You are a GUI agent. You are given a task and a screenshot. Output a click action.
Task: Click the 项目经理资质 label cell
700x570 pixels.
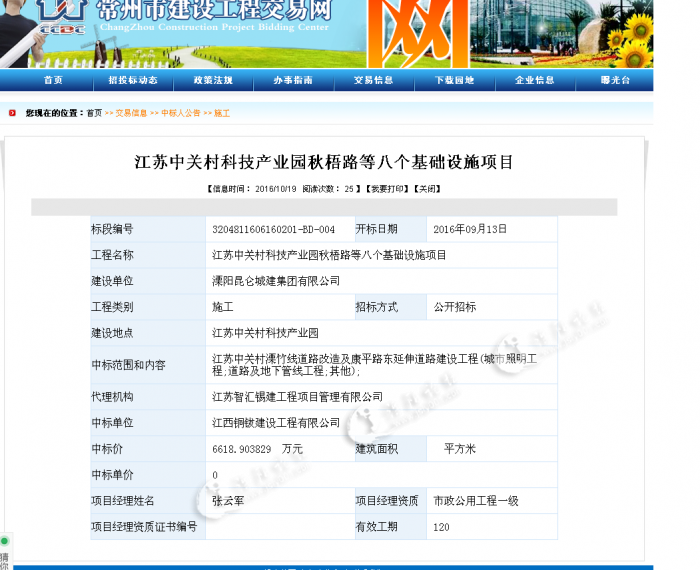391,501
